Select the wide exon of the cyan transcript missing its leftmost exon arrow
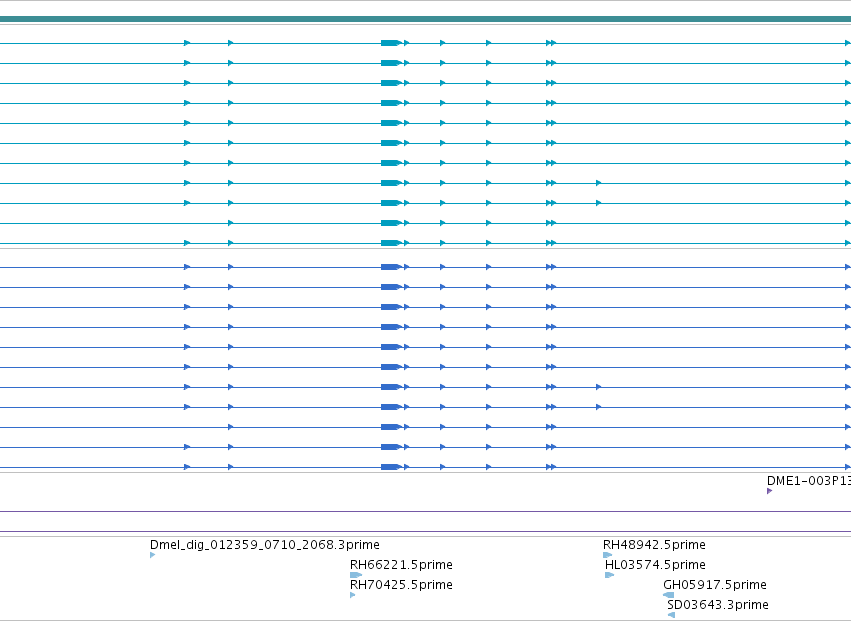 point(391,223)
